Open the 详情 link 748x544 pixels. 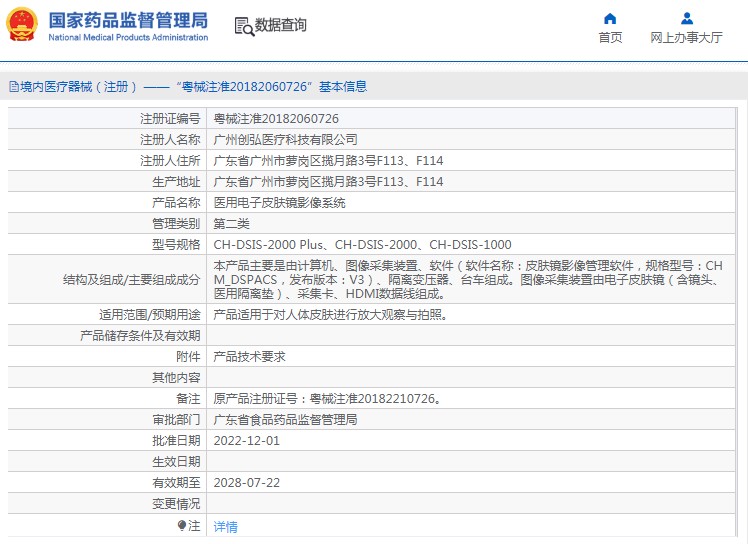[226, 526]
